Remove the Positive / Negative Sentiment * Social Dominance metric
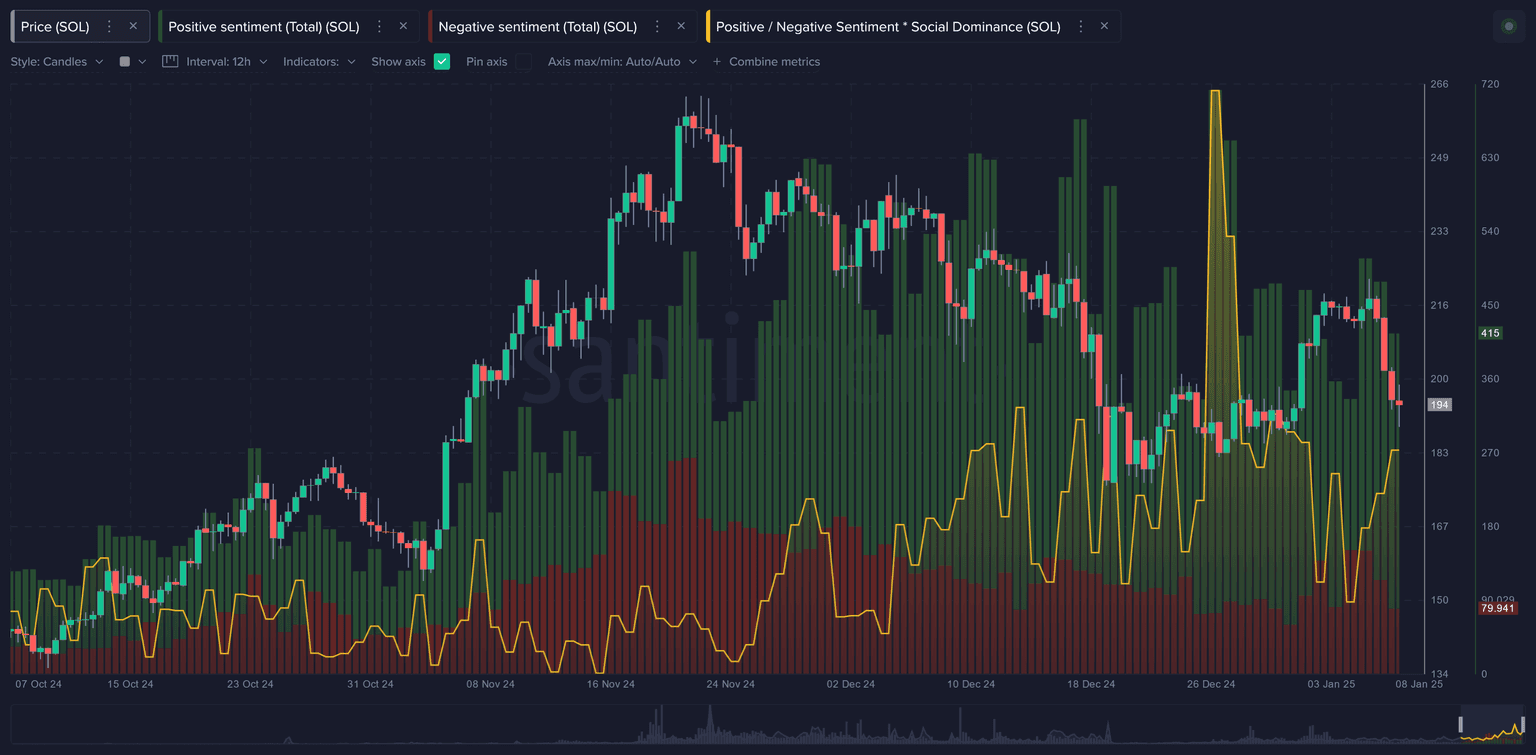 pyautogui.click(x=1104, y=27)
